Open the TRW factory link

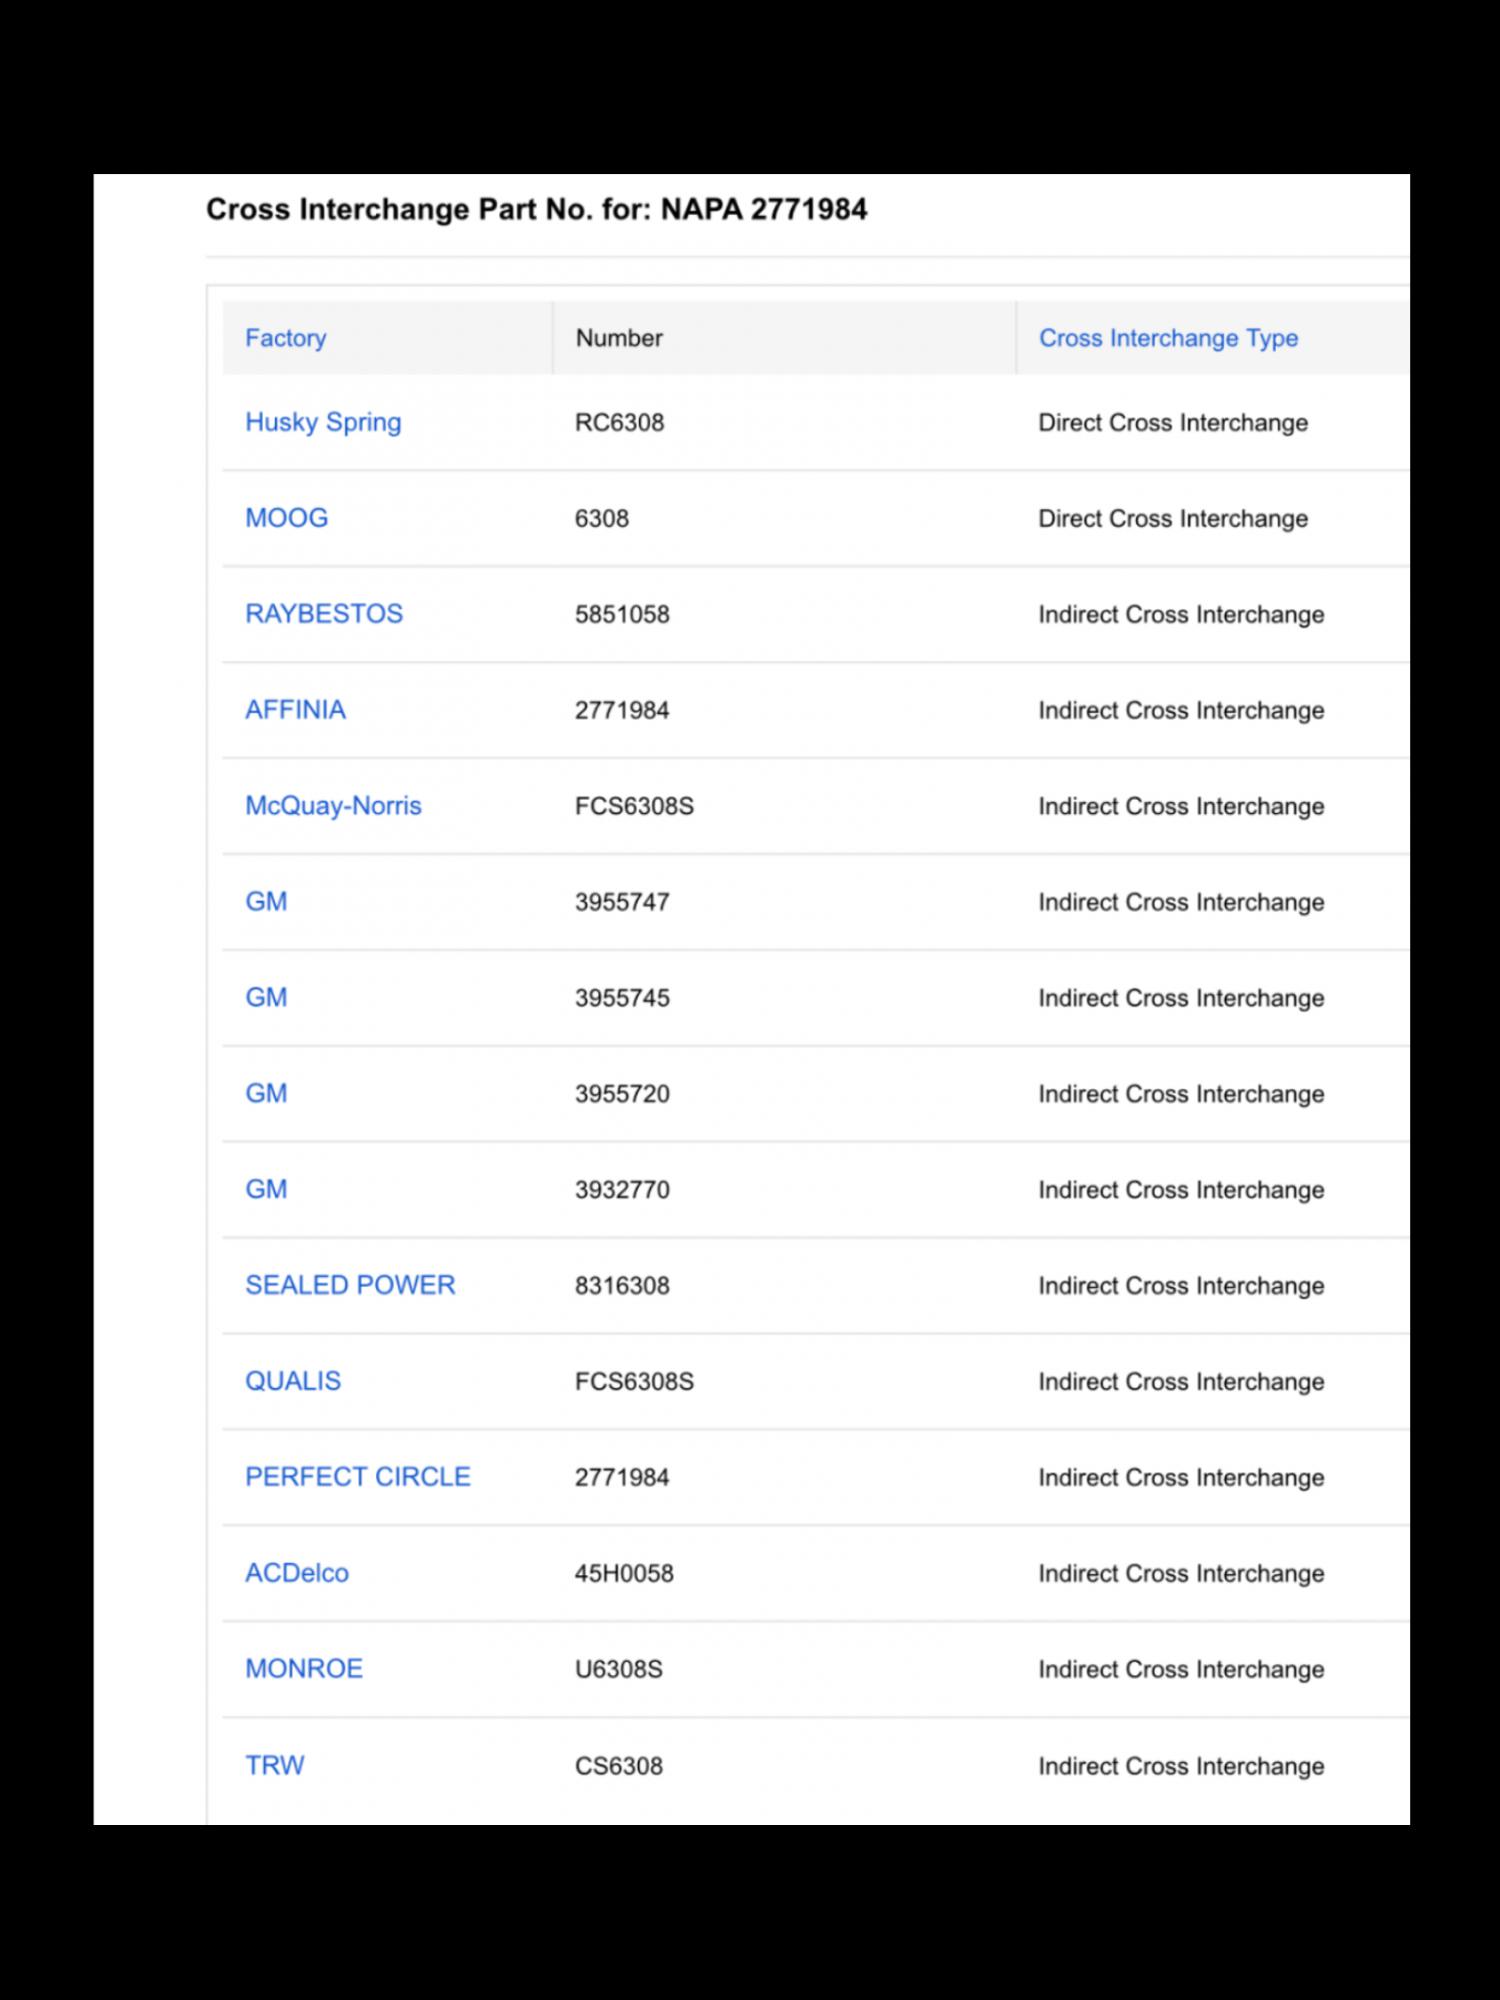pyautogui.click(x=275, y=1765)
